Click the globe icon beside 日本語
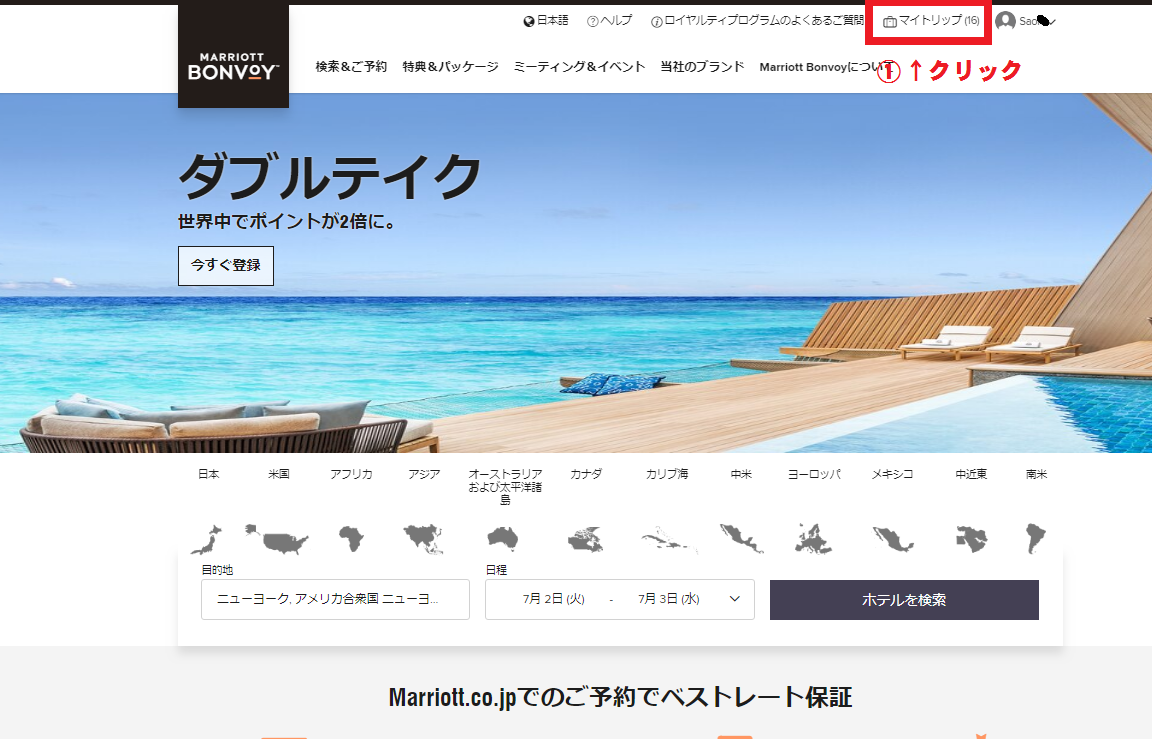The image size is (1152, 739). [x=528, y=21]
